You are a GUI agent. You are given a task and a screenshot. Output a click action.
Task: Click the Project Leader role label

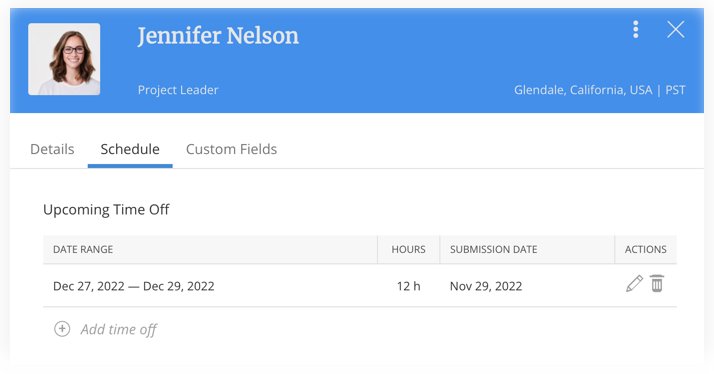click(x=178, y=90)
